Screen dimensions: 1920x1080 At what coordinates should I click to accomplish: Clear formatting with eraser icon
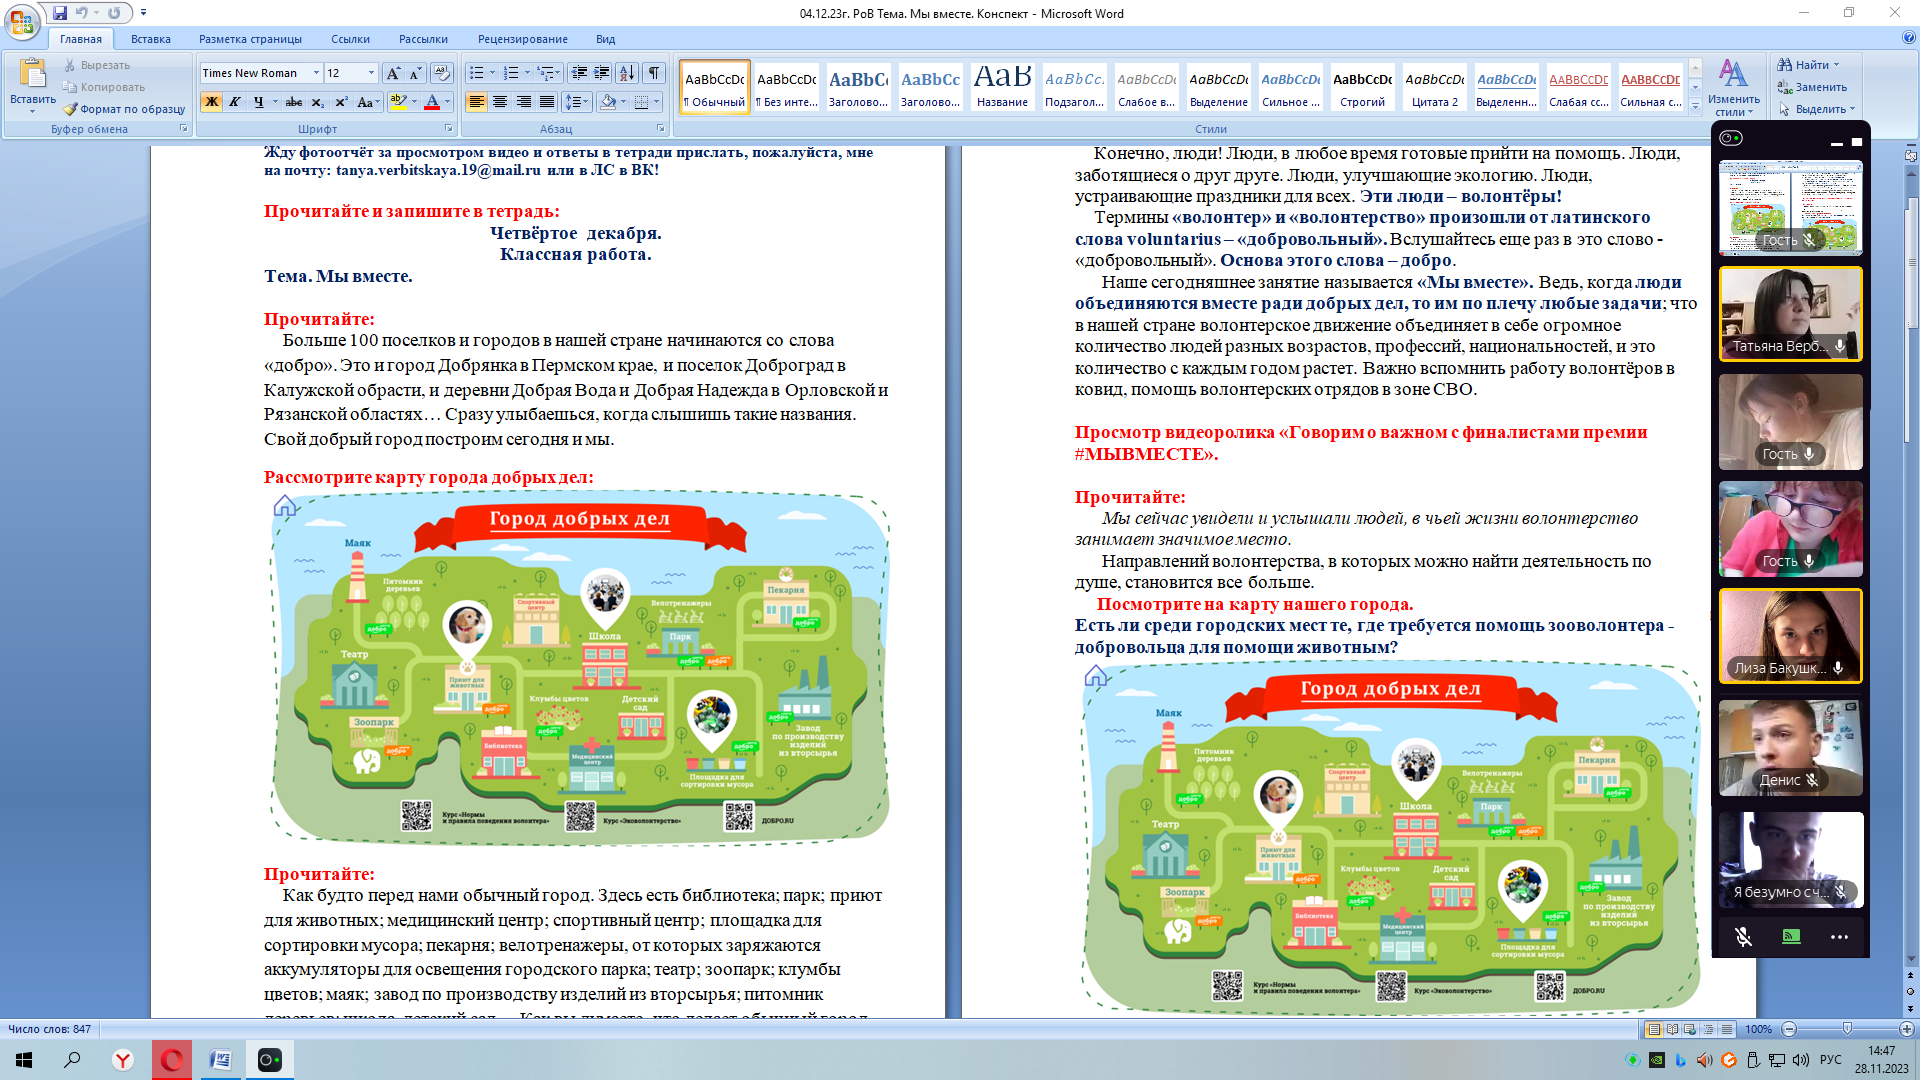coord(442,73)
